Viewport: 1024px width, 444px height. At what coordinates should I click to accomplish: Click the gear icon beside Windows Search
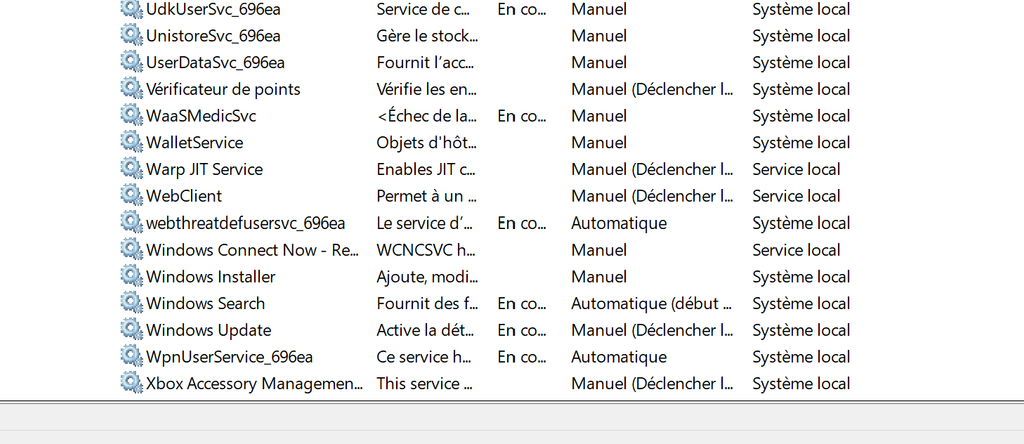[131, 303]
